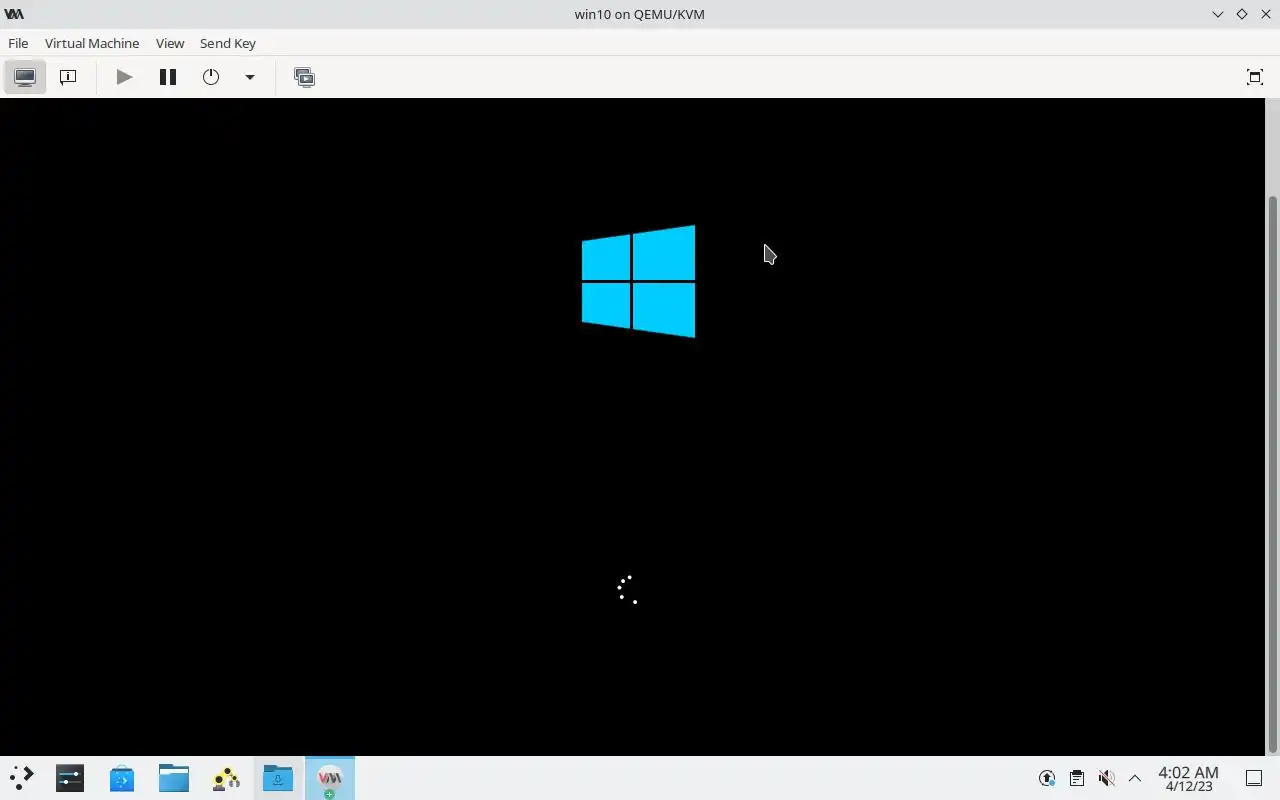Open the Send Key menu
Image resolution: width=1280 pixels, height=800 pixels.
click(228, 43)
